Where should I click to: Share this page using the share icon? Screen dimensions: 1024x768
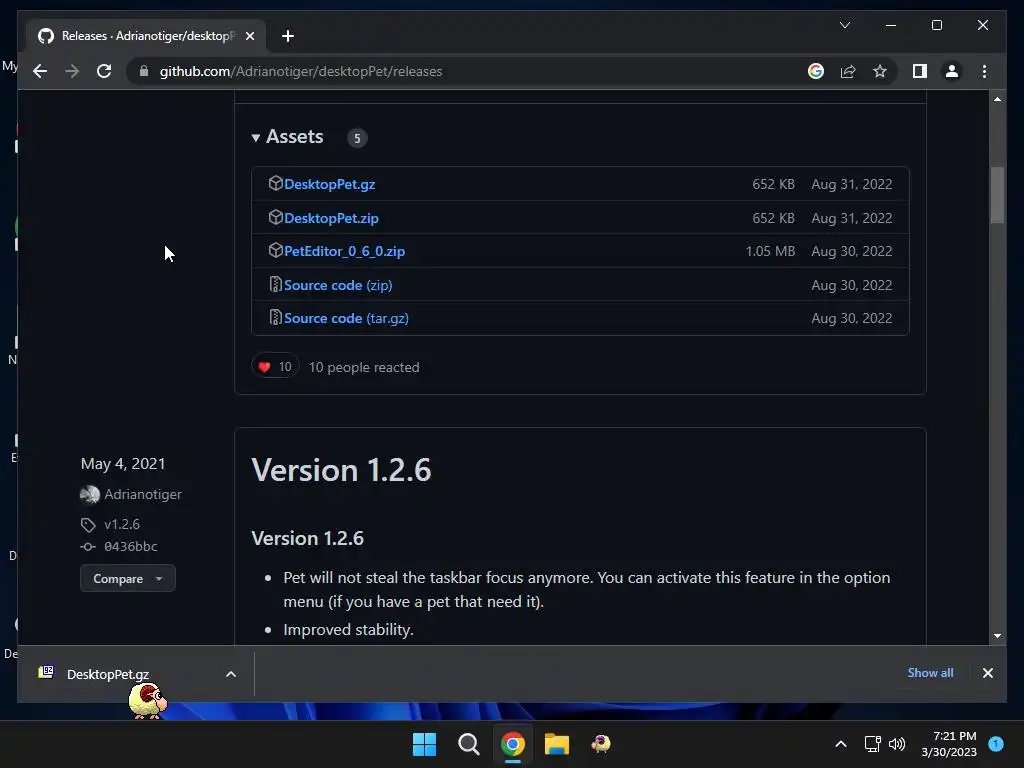tap(848, 71)
